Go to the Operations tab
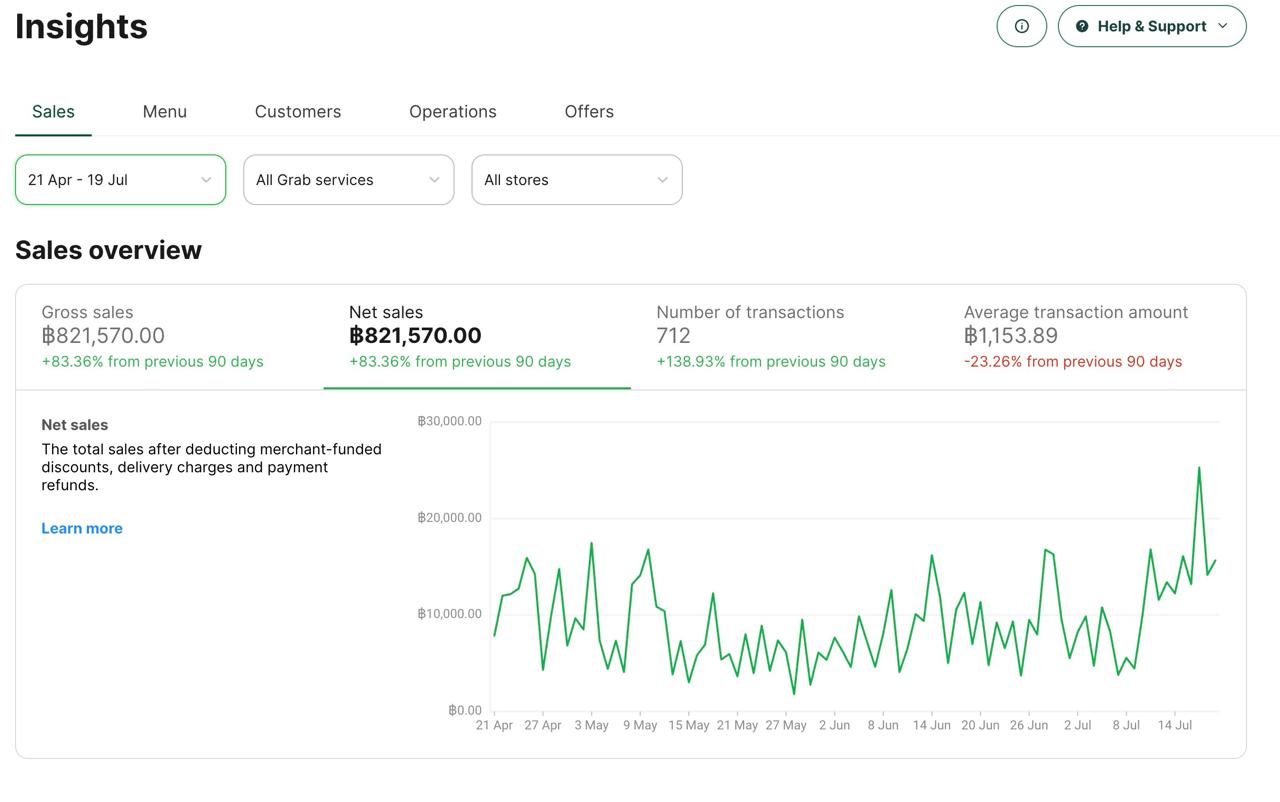 tap(453, 112)
